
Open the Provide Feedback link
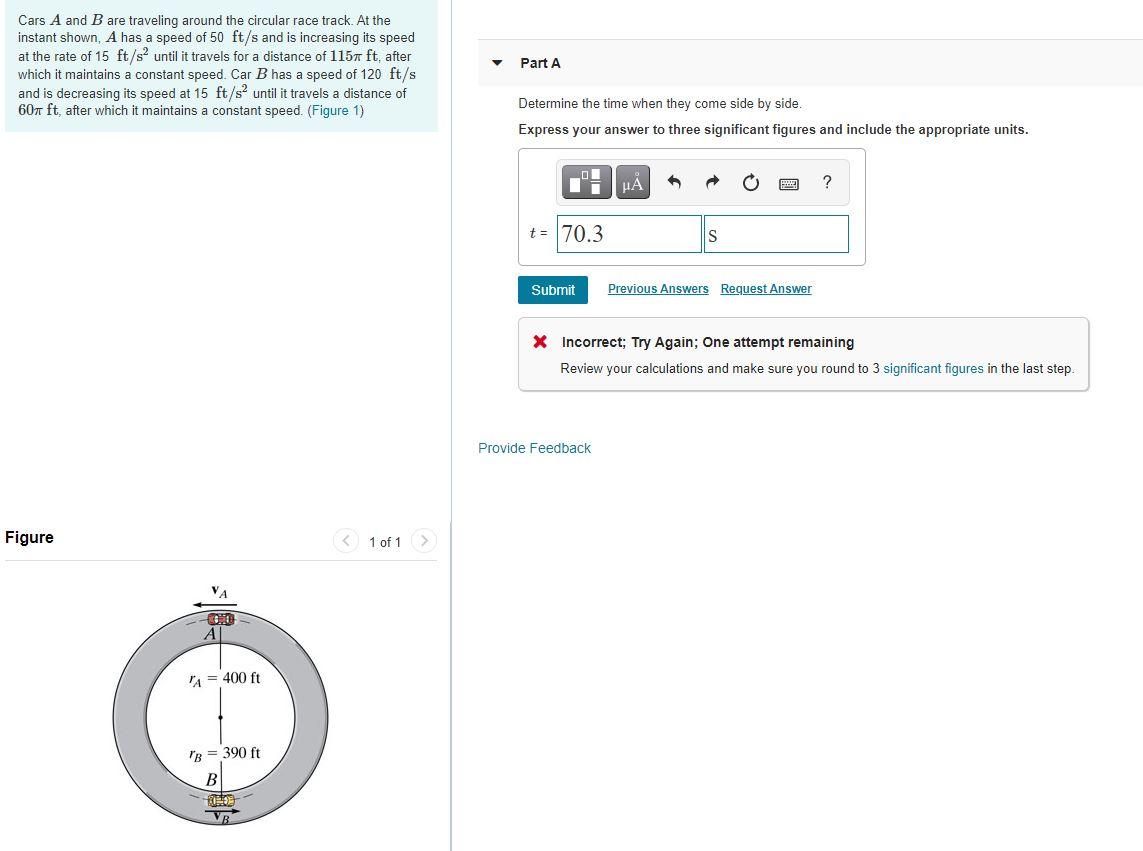coord(534,447)
